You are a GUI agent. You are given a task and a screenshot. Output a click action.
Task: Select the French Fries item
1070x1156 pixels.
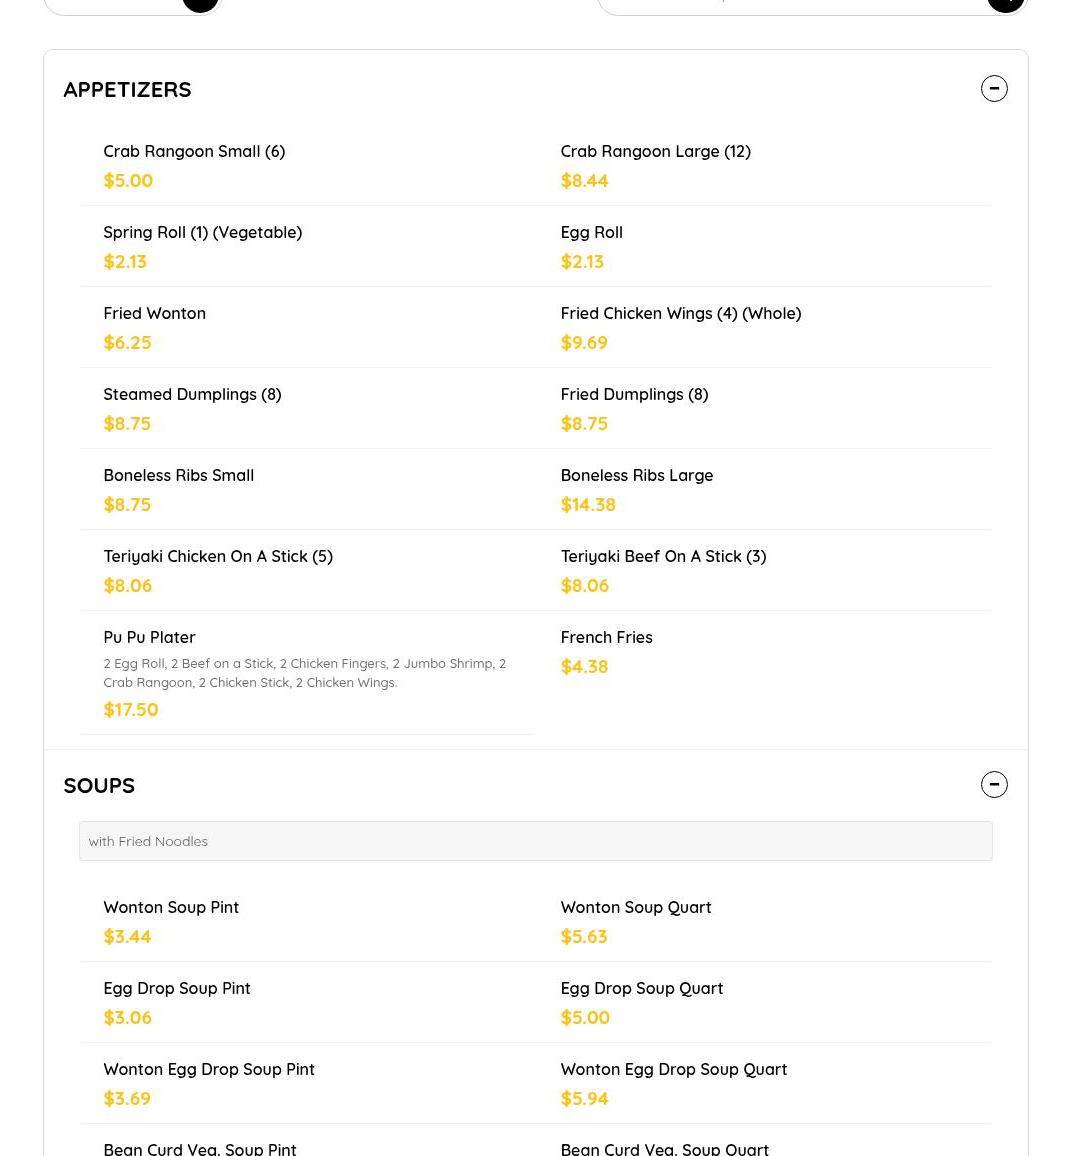tap(606, 638)
